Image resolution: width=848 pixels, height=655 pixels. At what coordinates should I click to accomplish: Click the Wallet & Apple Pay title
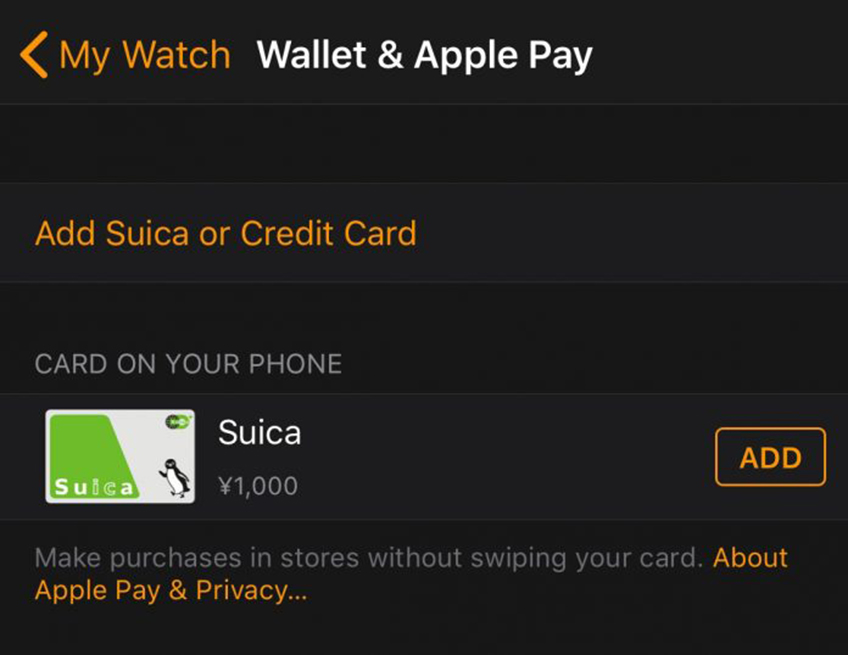click(425, 55)
